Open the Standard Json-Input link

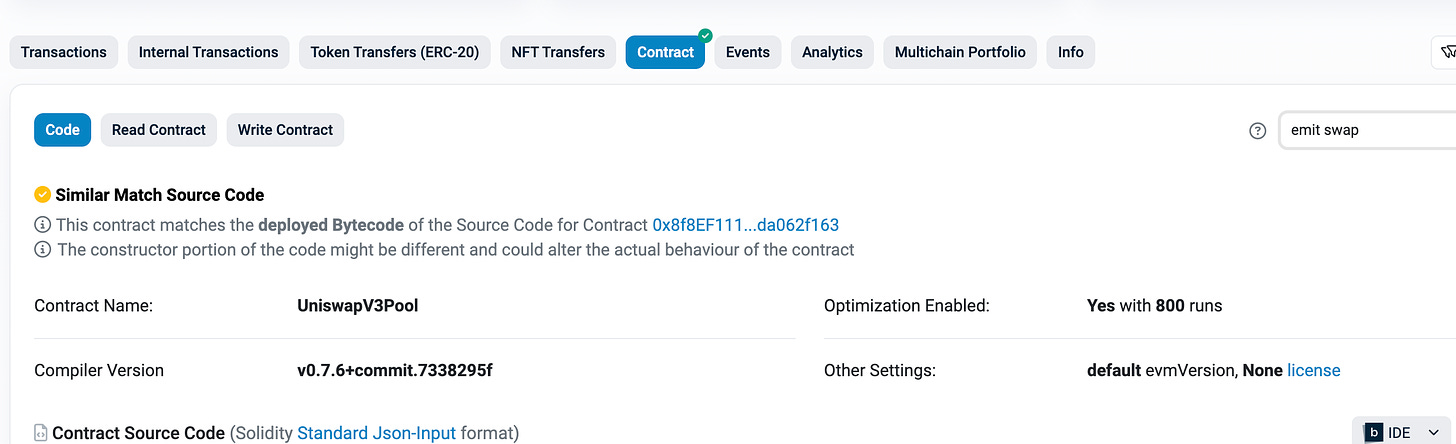376,433
